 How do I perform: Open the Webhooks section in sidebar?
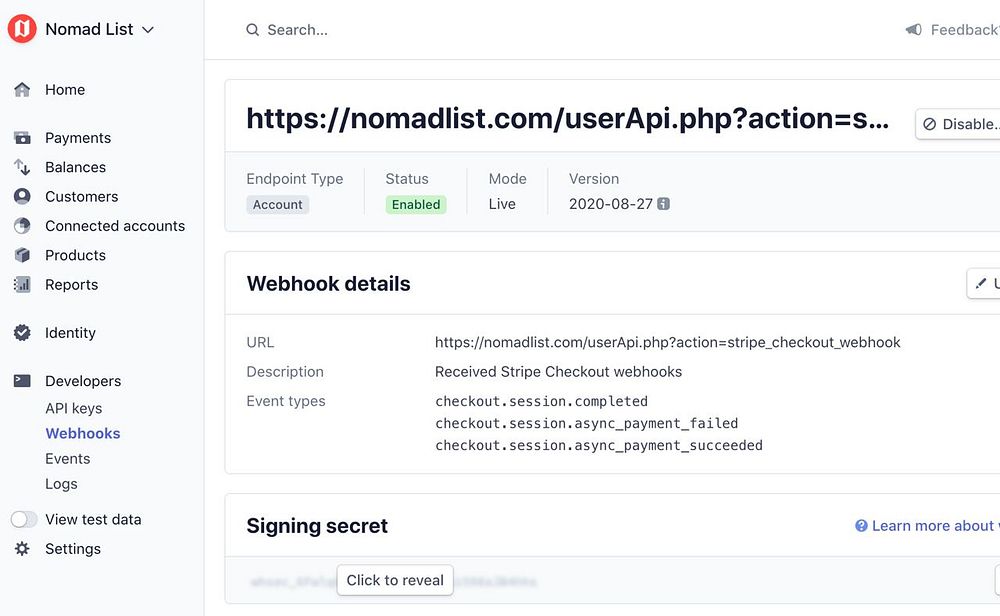(x=83, y=434)
